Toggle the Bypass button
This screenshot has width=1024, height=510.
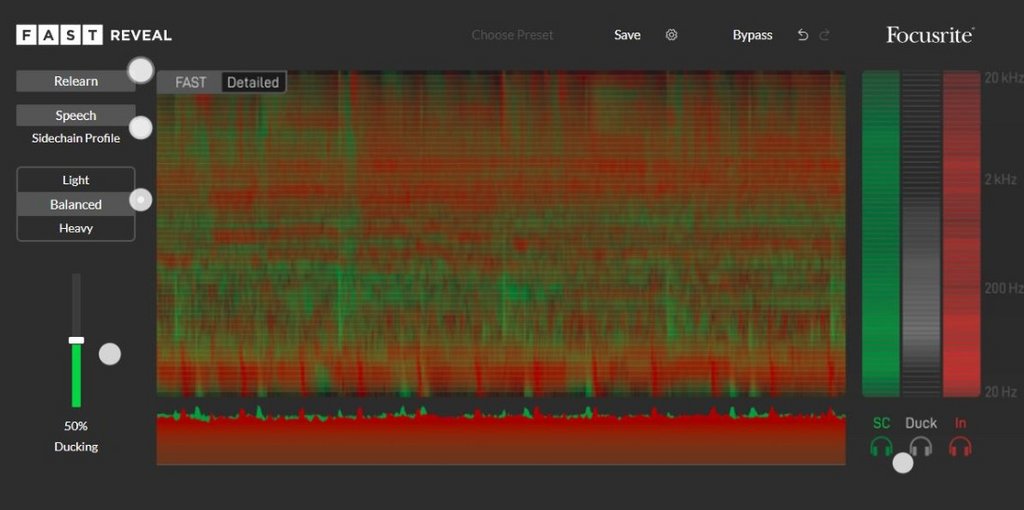coord(752,35)
